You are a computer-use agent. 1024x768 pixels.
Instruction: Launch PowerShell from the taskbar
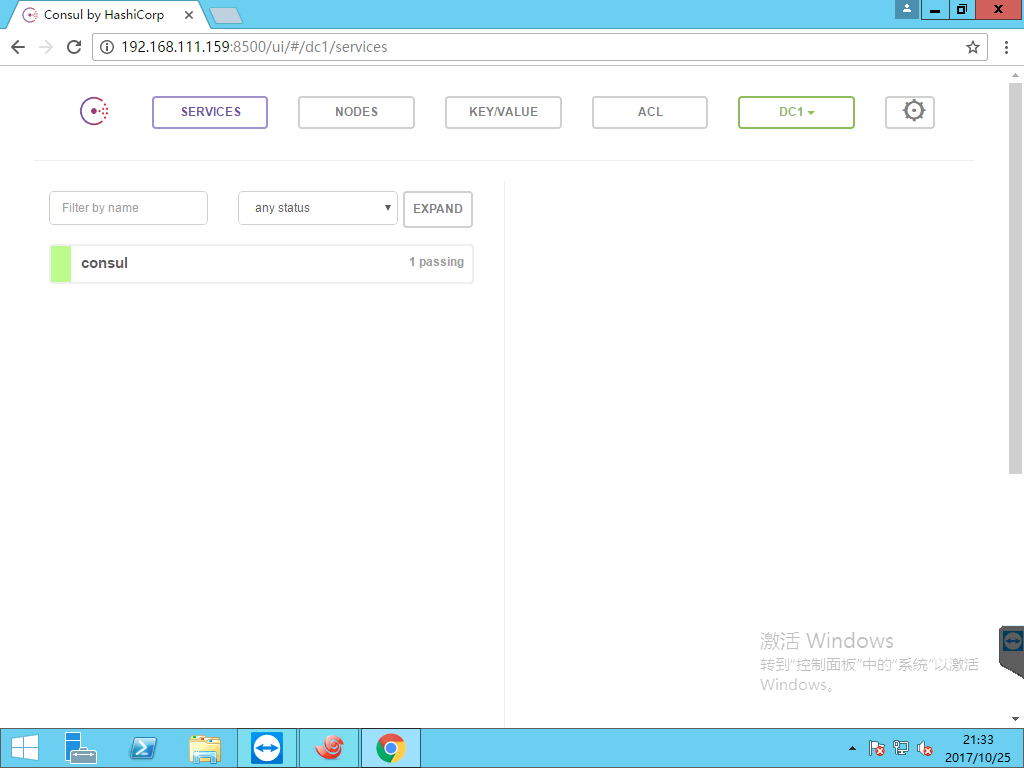point(144,748)
